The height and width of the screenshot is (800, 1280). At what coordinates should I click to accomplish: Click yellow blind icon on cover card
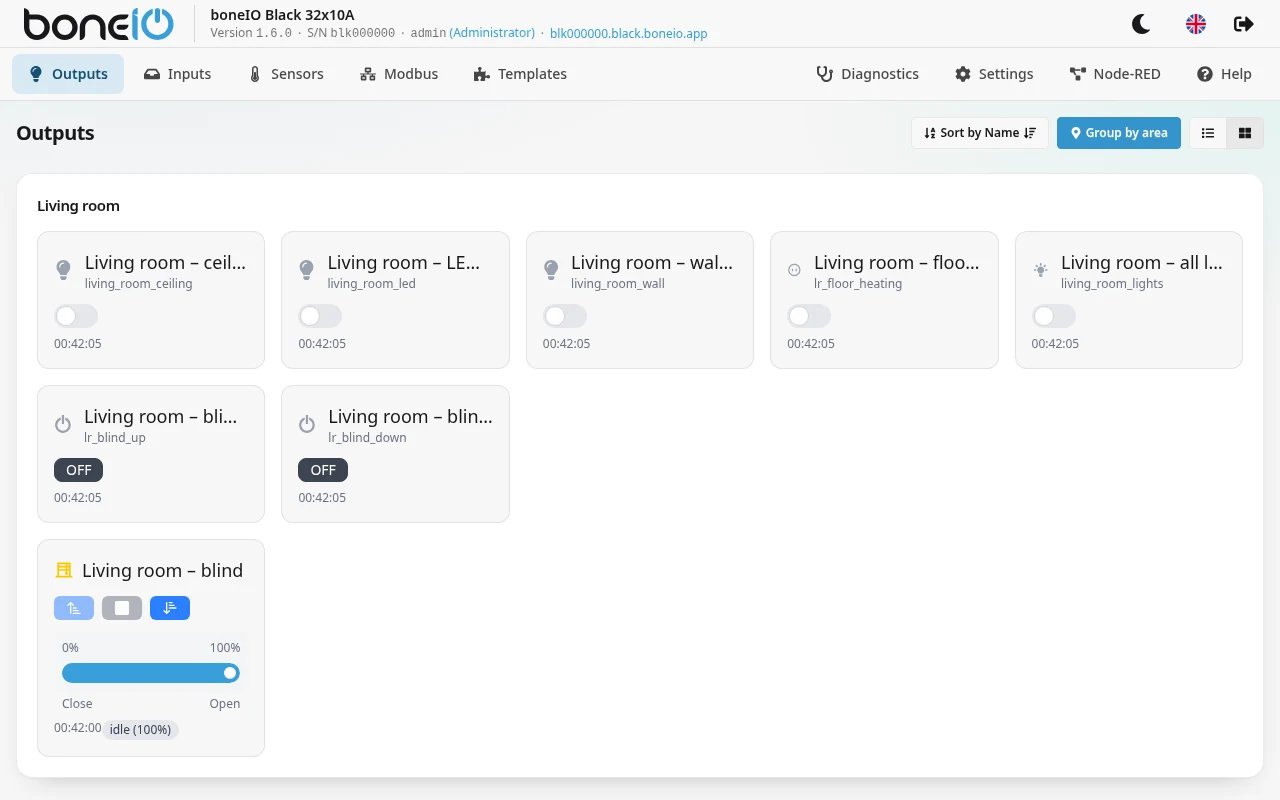click(64, 570)
